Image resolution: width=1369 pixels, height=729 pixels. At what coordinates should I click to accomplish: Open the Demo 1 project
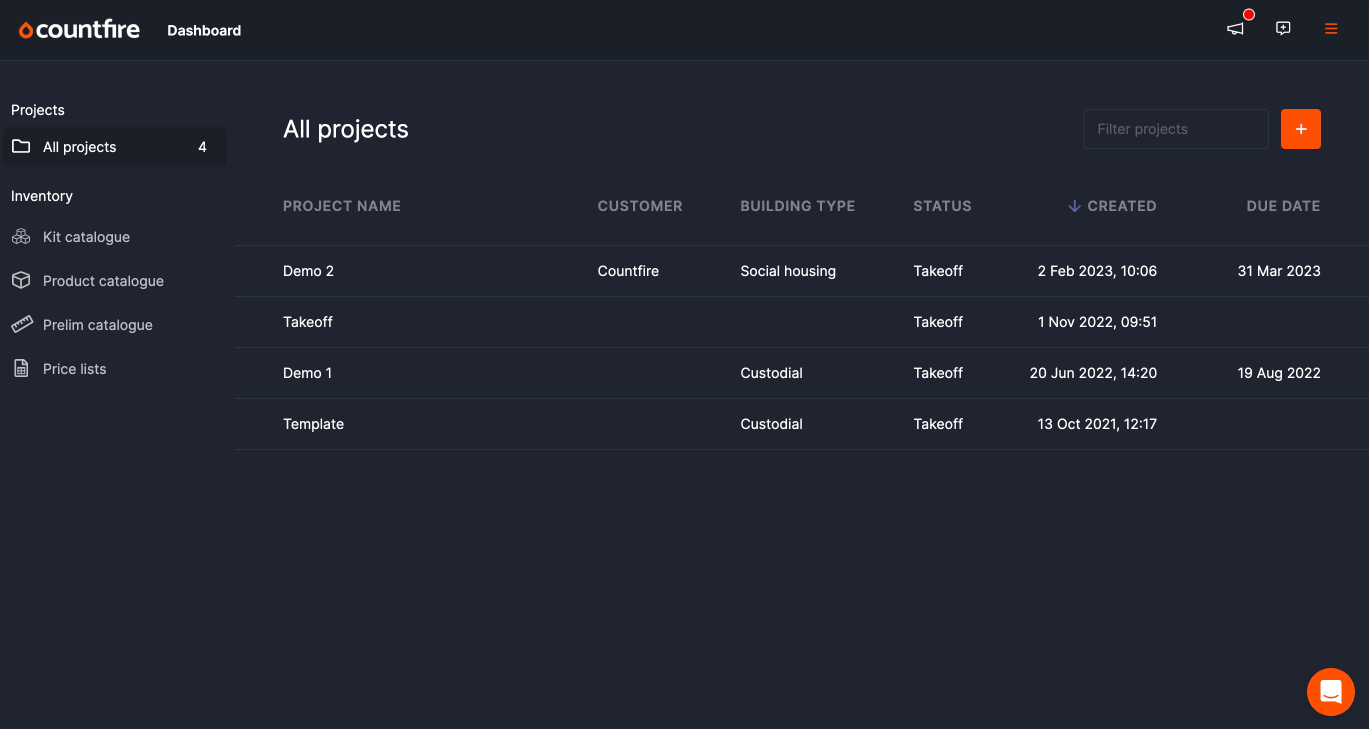tap(308, 373)
